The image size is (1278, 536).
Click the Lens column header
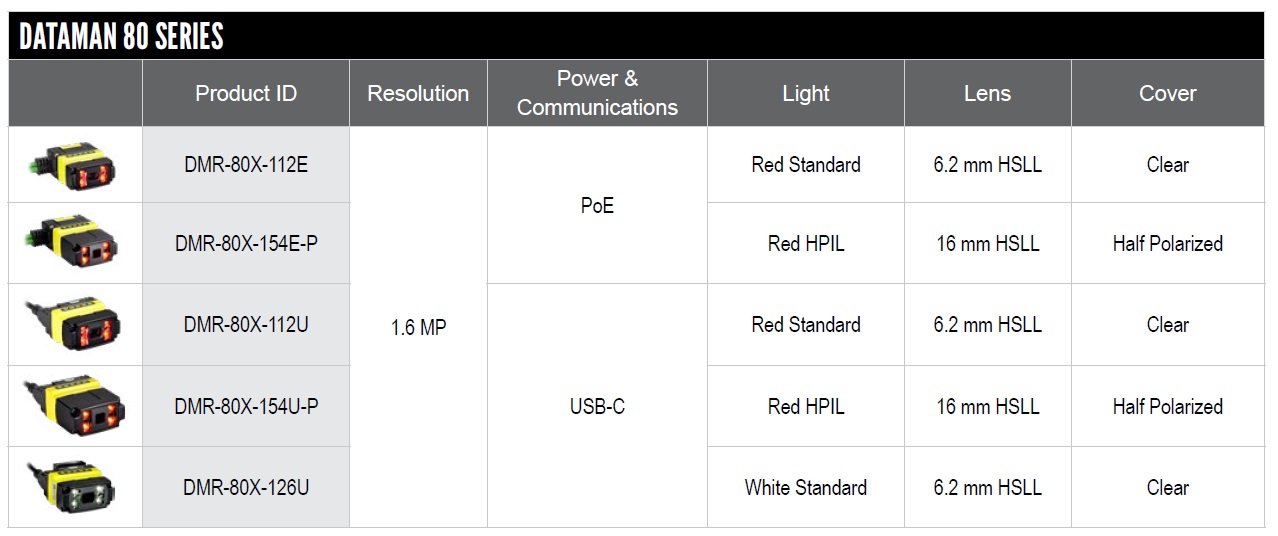pyautogui.click(x=987, y=93)
